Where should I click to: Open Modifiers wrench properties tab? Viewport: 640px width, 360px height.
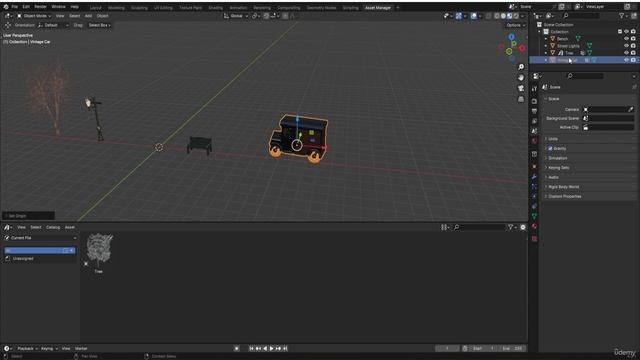click(x=534, y=177)
